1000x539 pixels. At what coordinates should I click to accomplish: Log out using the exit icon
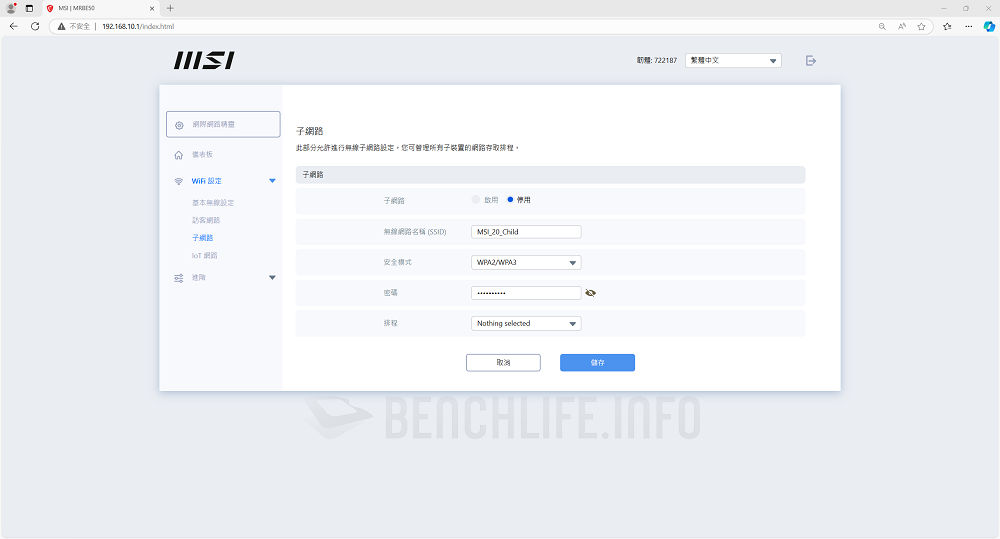pos(811,61)
